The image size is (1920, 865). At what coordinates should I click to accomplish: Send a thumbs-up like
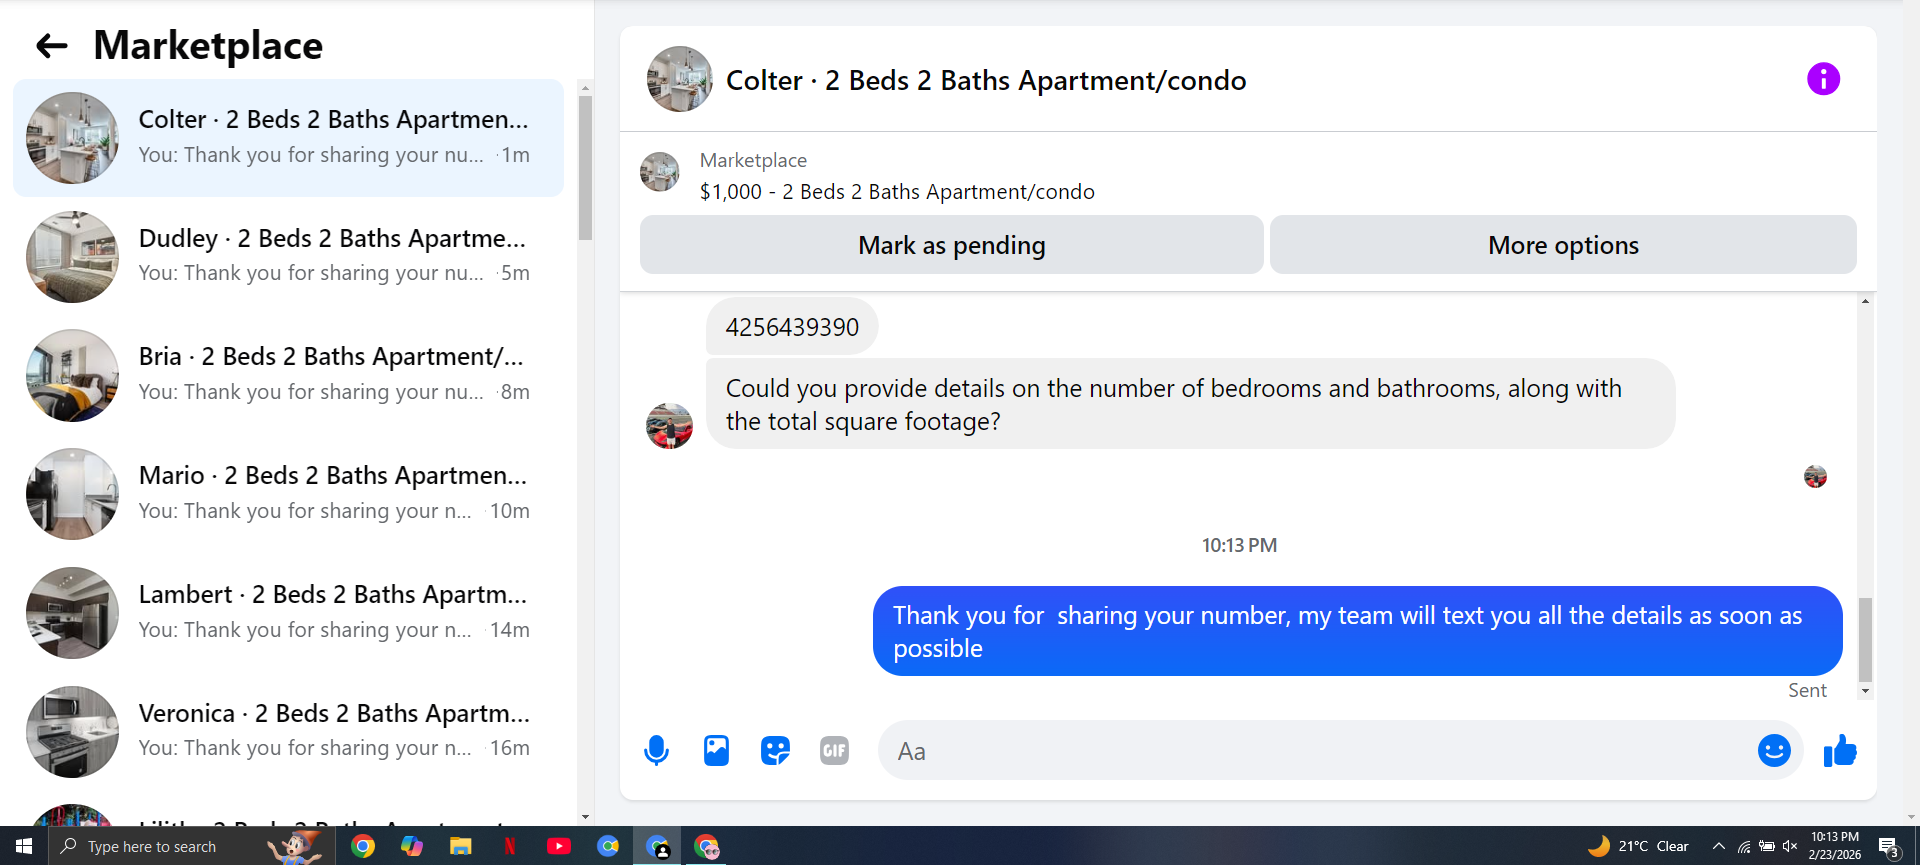[1840, 750]
